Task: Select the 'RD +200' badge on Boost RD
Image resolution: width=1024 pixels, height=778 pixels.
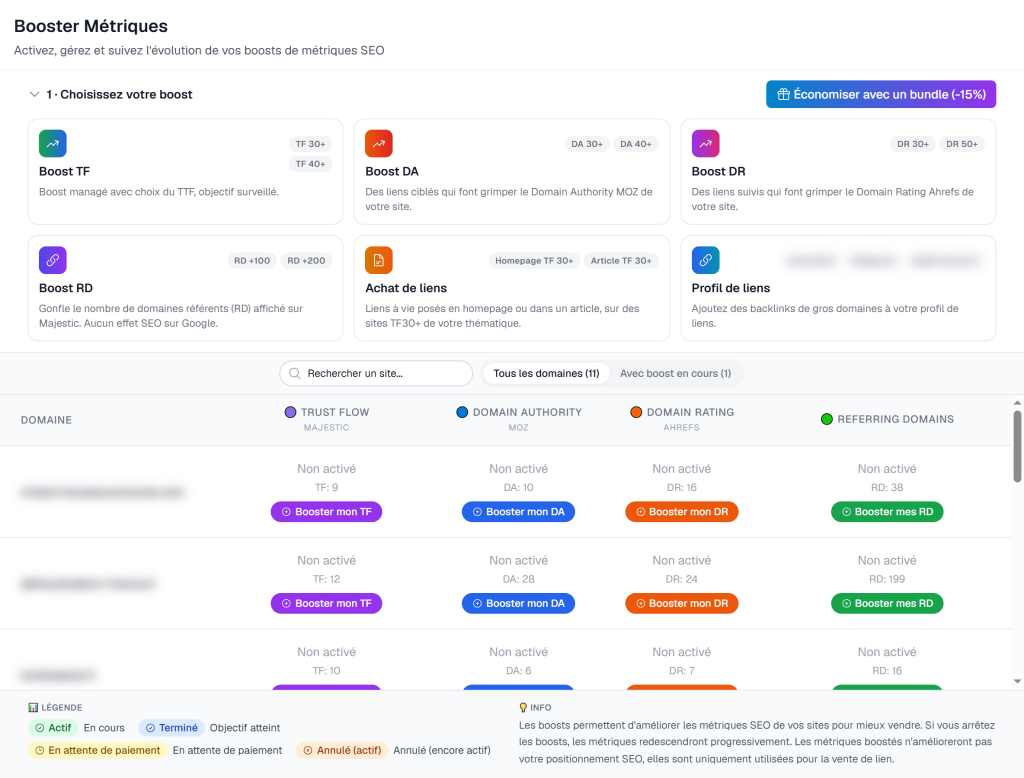Action: coord(306,261)
